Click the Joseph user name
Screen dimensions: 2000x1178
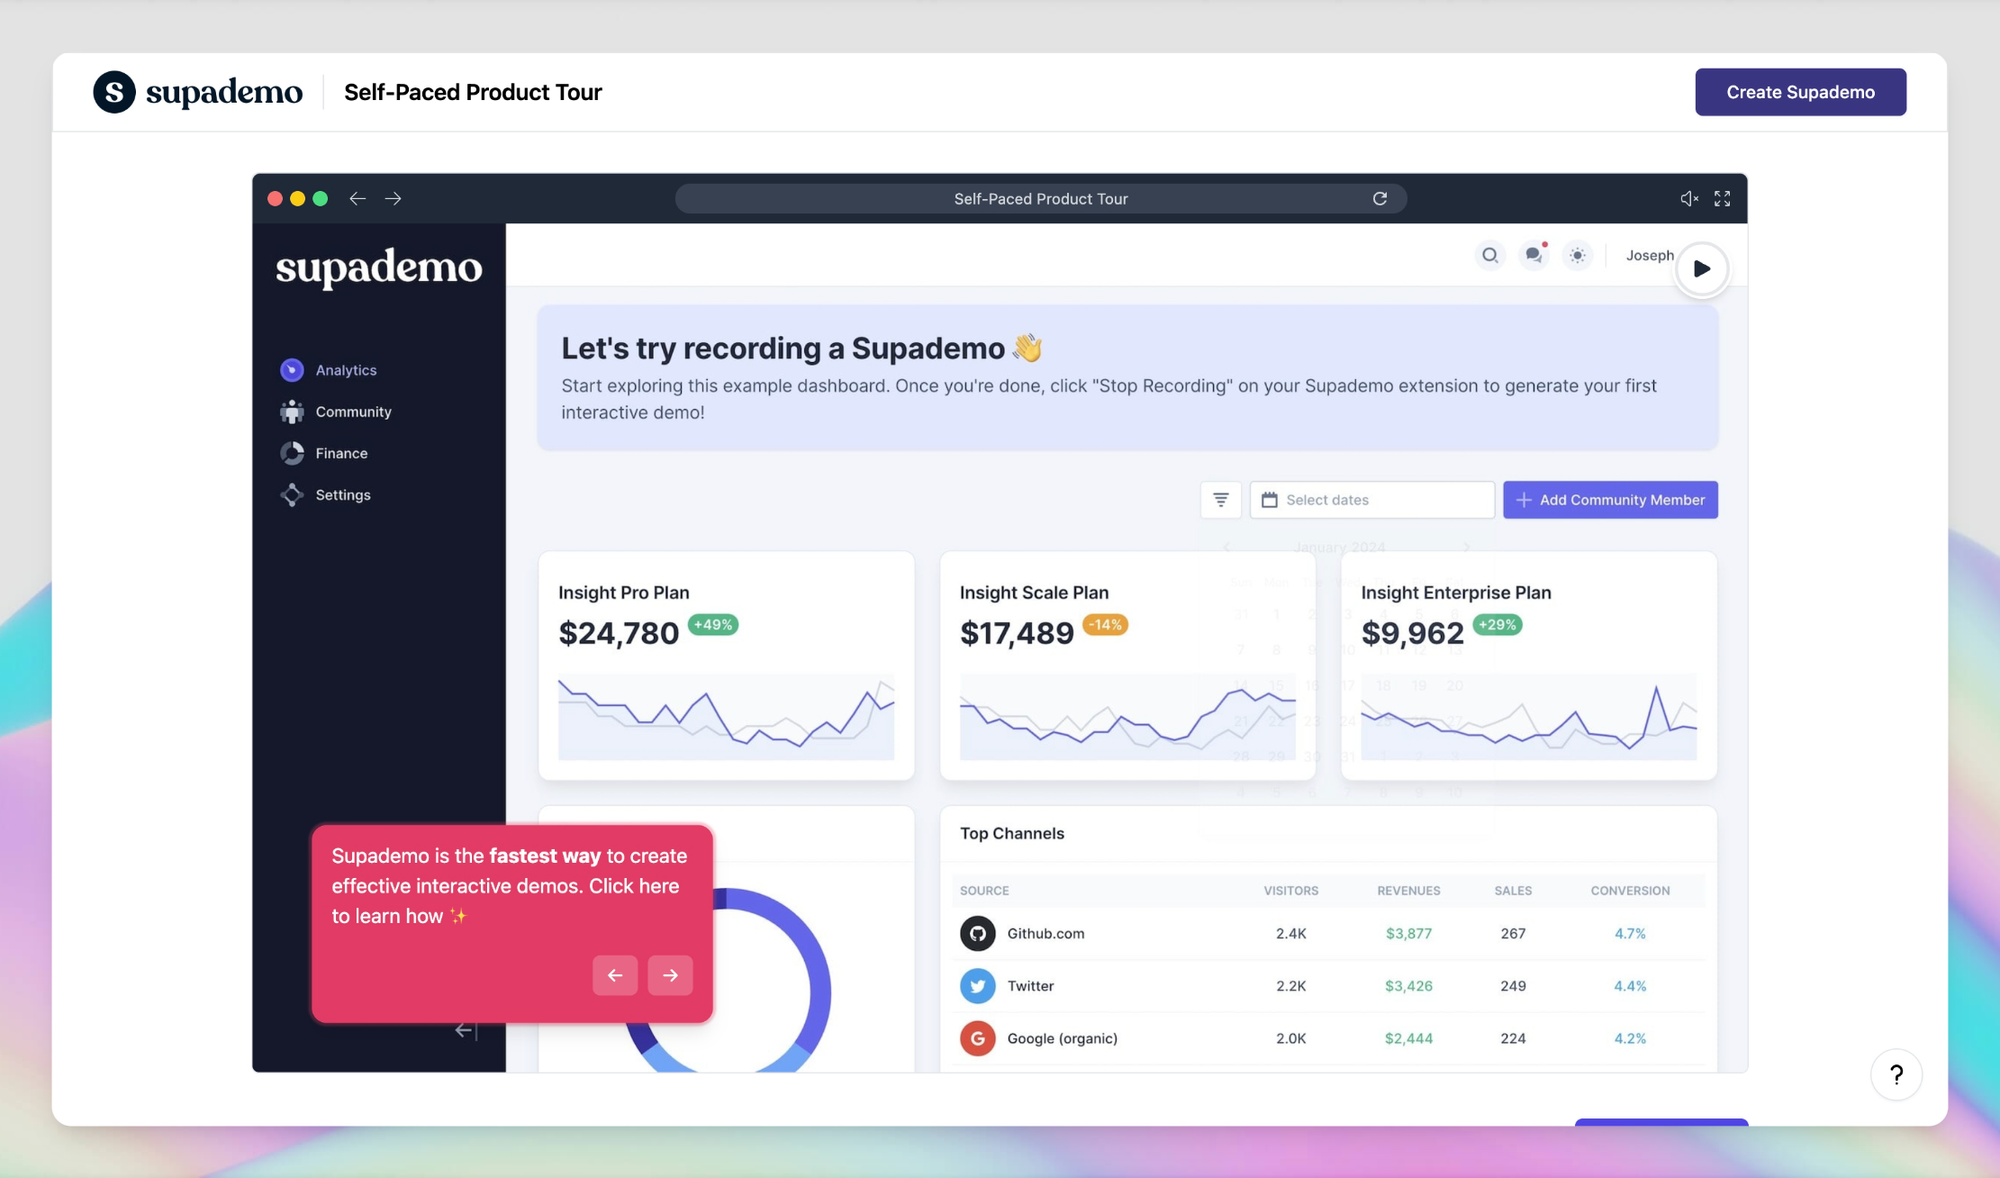(1649, 255)
